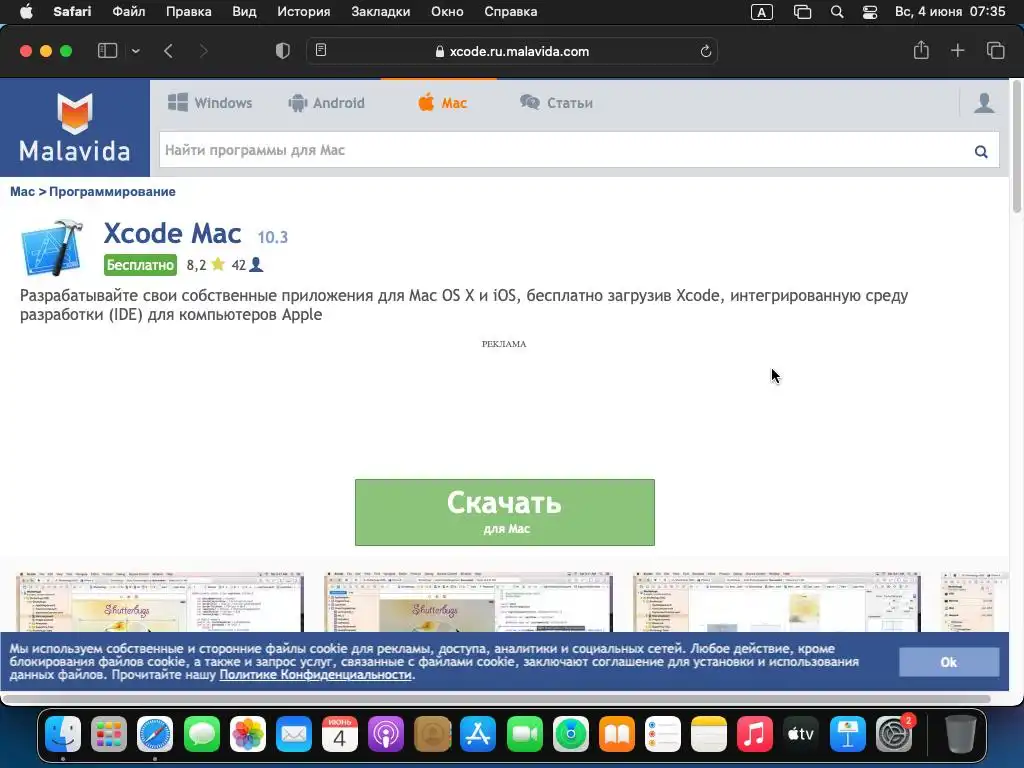Open the Статьи section tab
The image size is (1024, 768).
point(556,103)
